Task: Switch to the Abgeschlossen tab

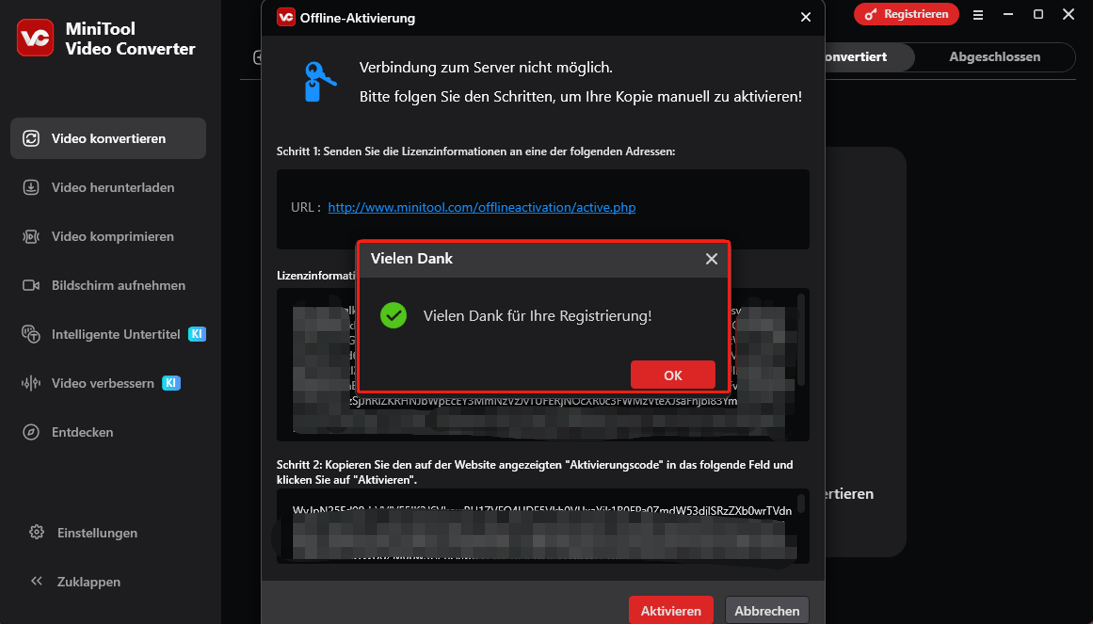Action: point(994,56)
